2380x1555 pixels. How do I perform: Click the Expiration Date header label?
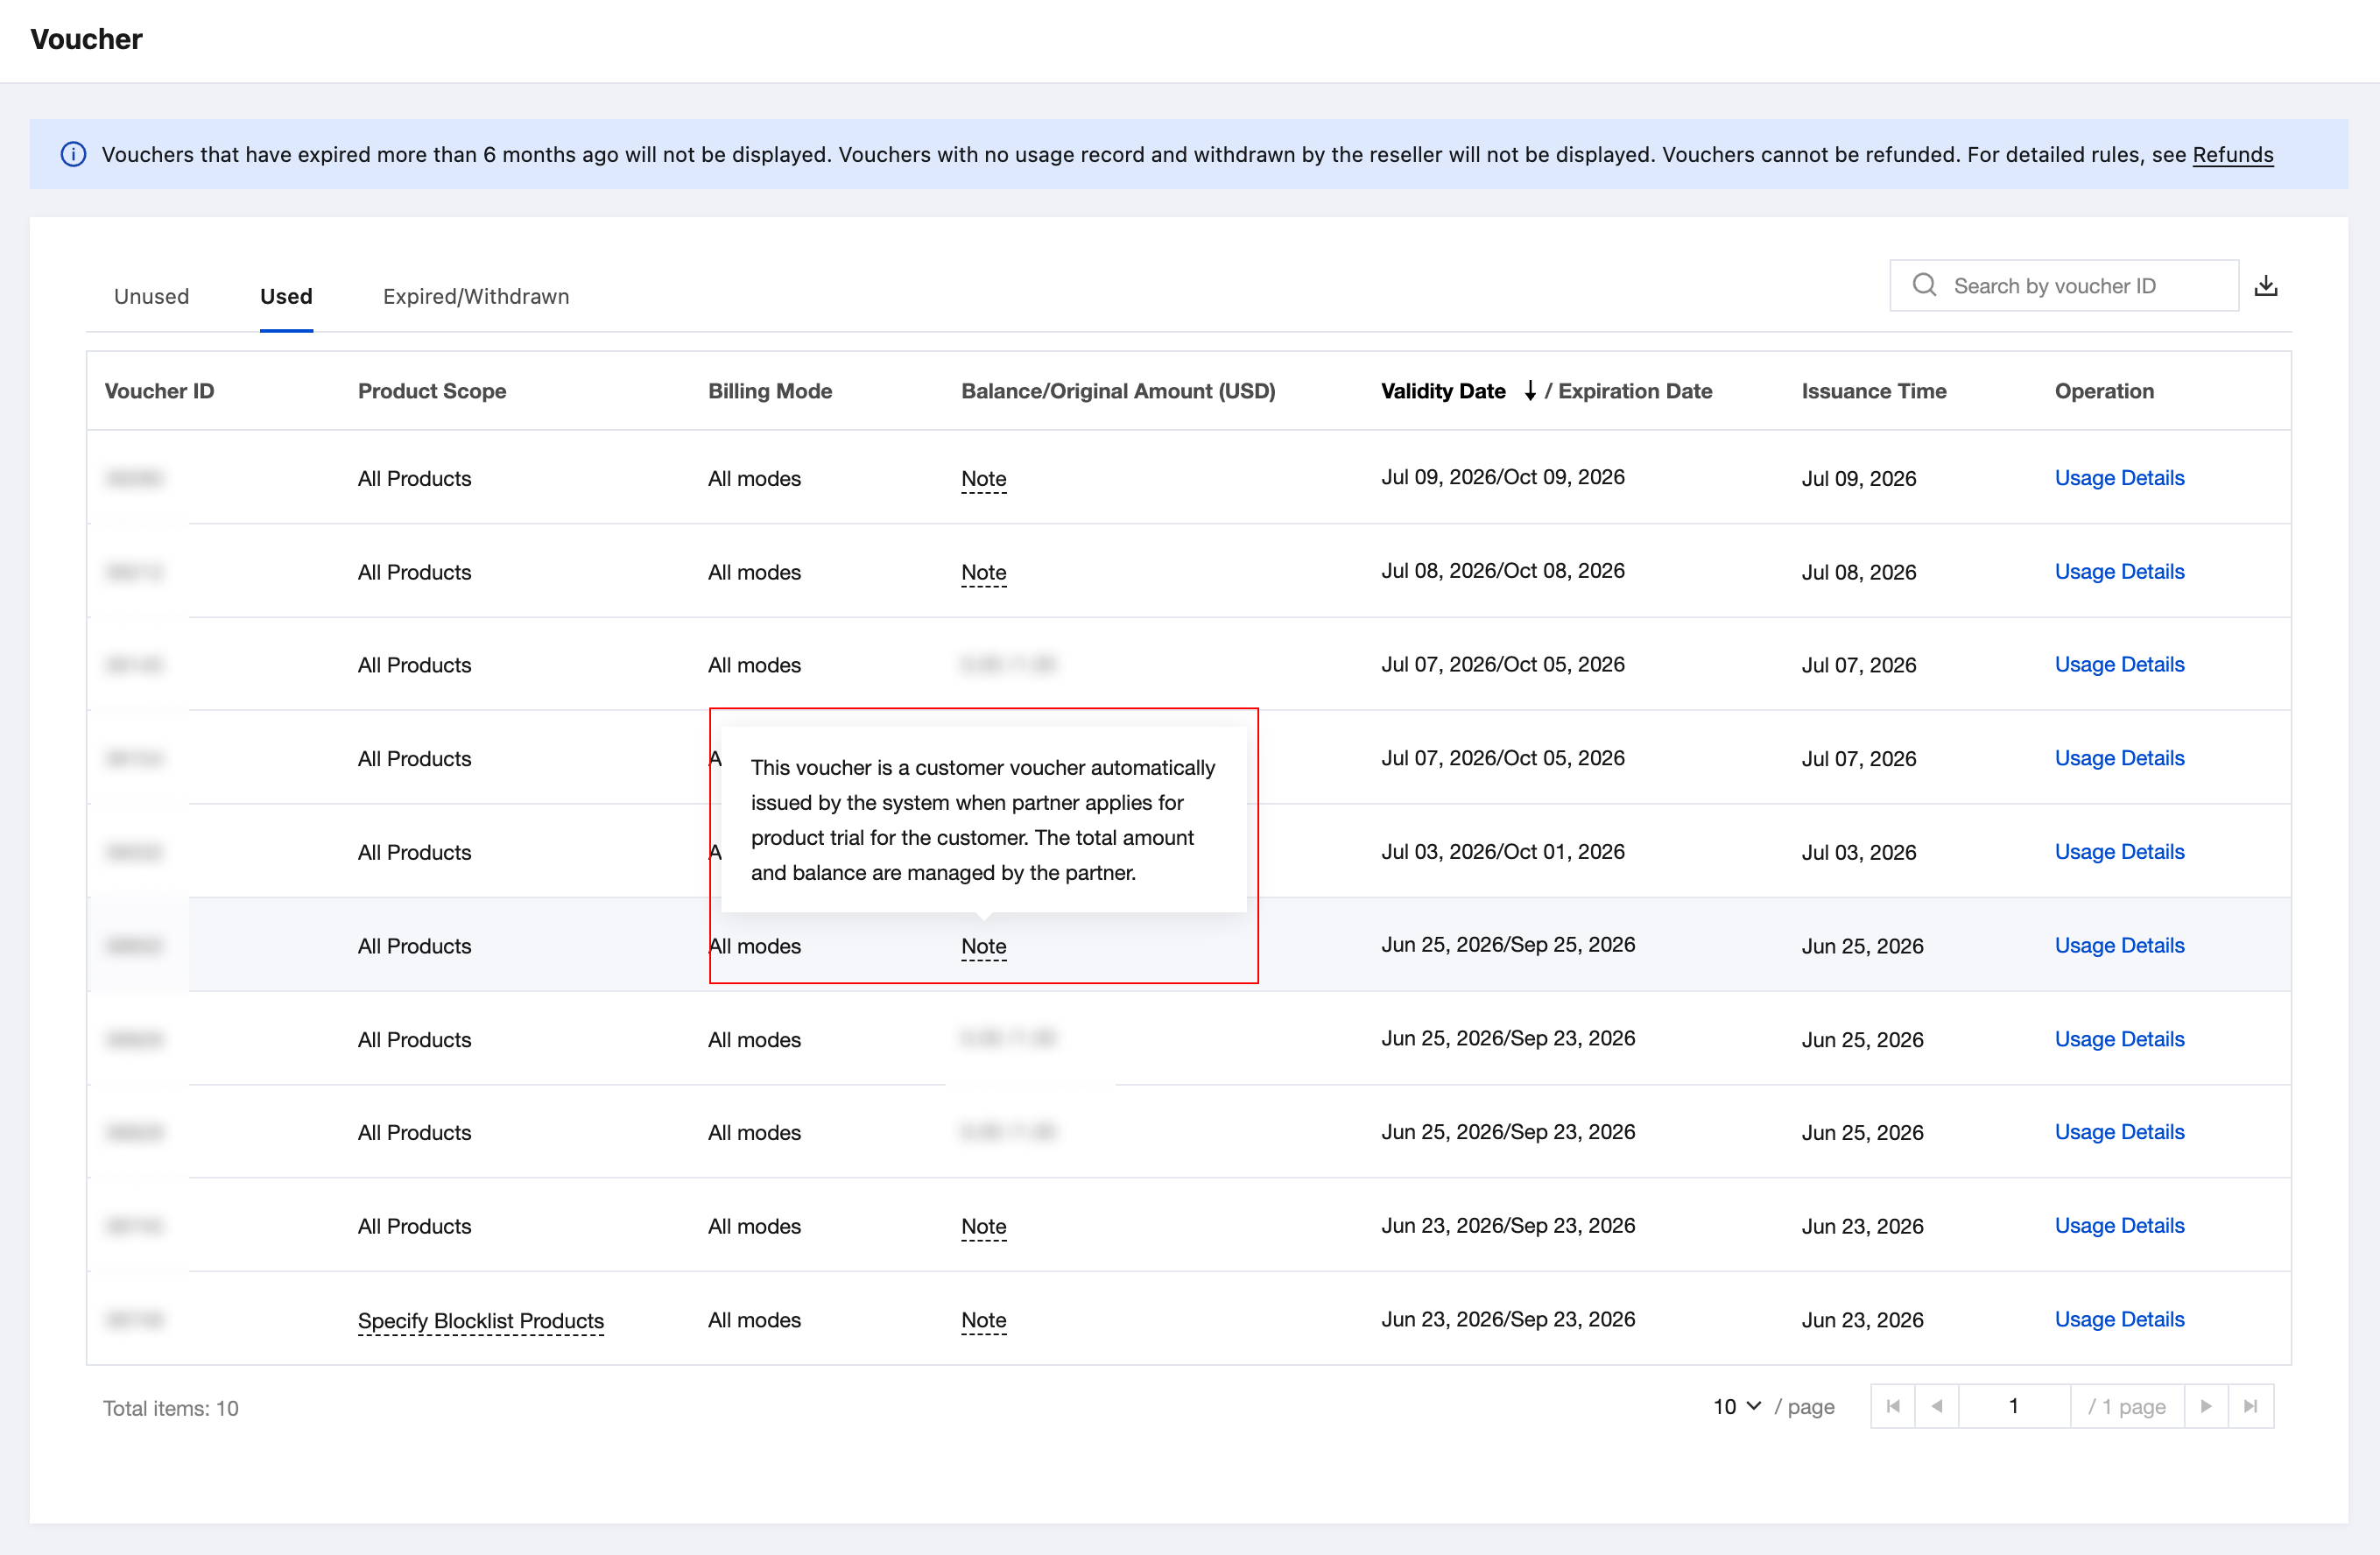coord(1635,391)
